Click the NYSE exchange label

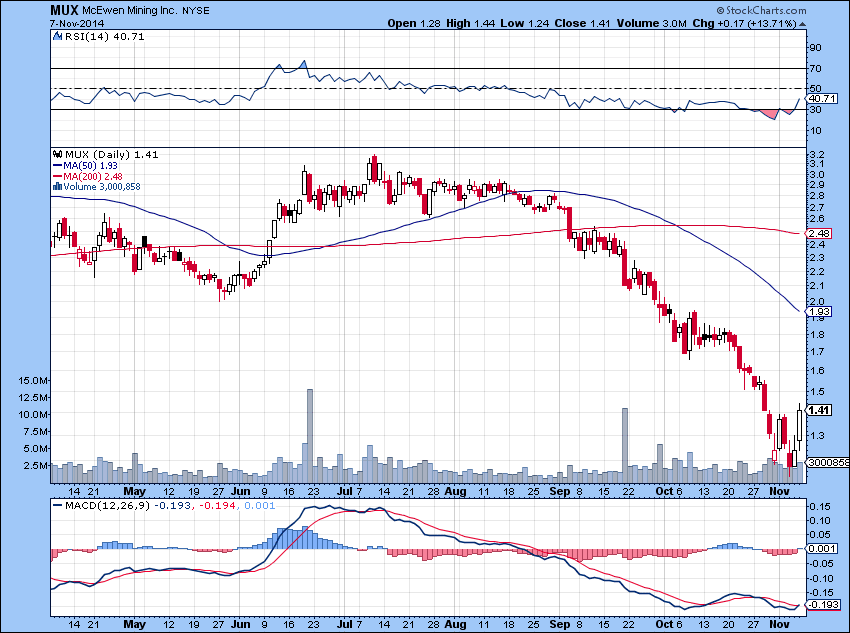(x=195, y=10)
